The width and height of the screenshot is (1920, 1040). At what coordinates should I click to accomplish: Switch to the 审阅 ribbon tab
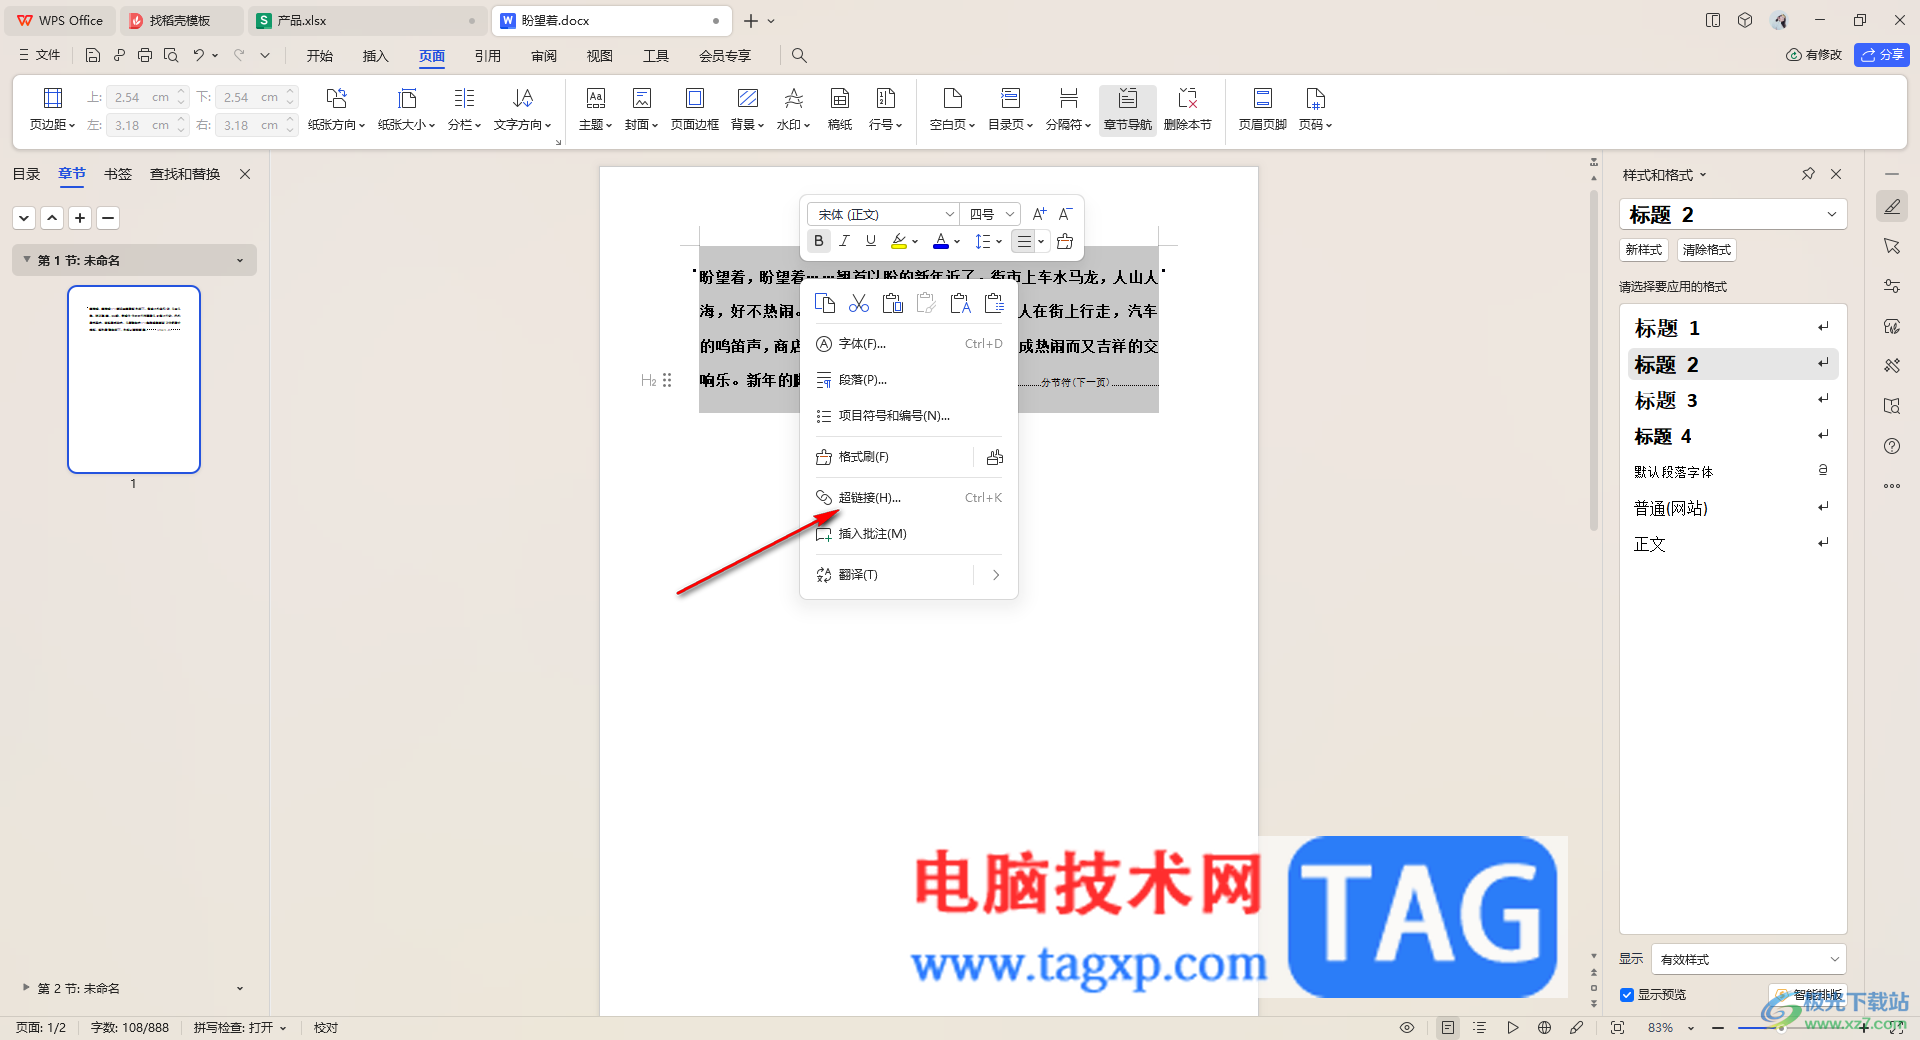544,56
